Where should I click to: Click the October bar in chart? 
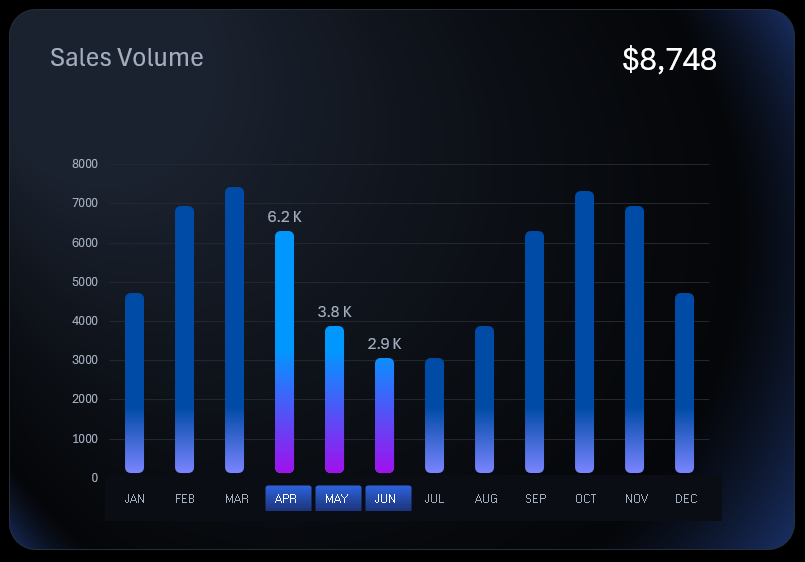pos(585,332)
